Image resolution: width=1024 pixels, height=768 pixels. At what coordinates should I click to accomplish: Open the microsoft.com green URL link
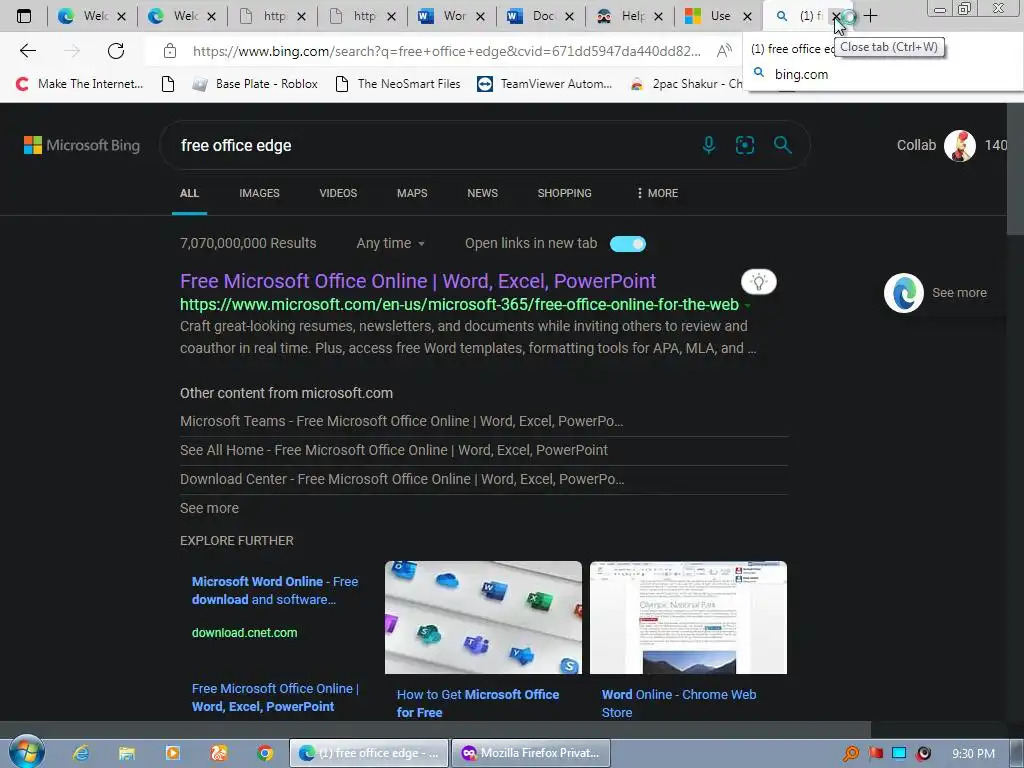[x=459, y=304]
